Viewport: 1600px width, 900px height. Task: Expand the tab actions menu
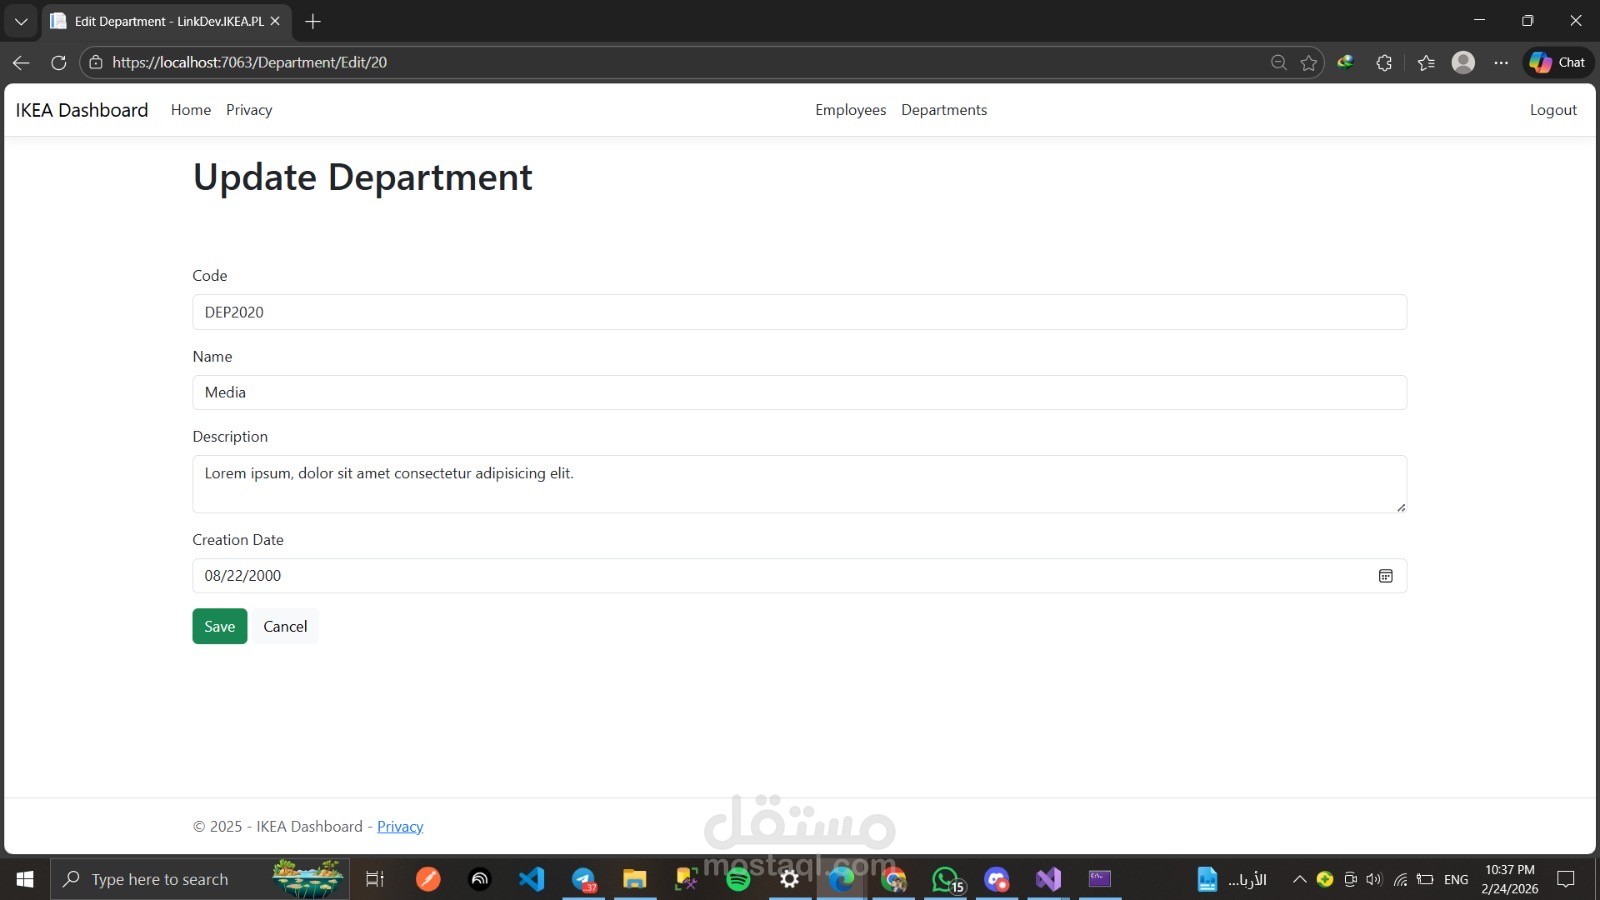[x=21, y=21]
